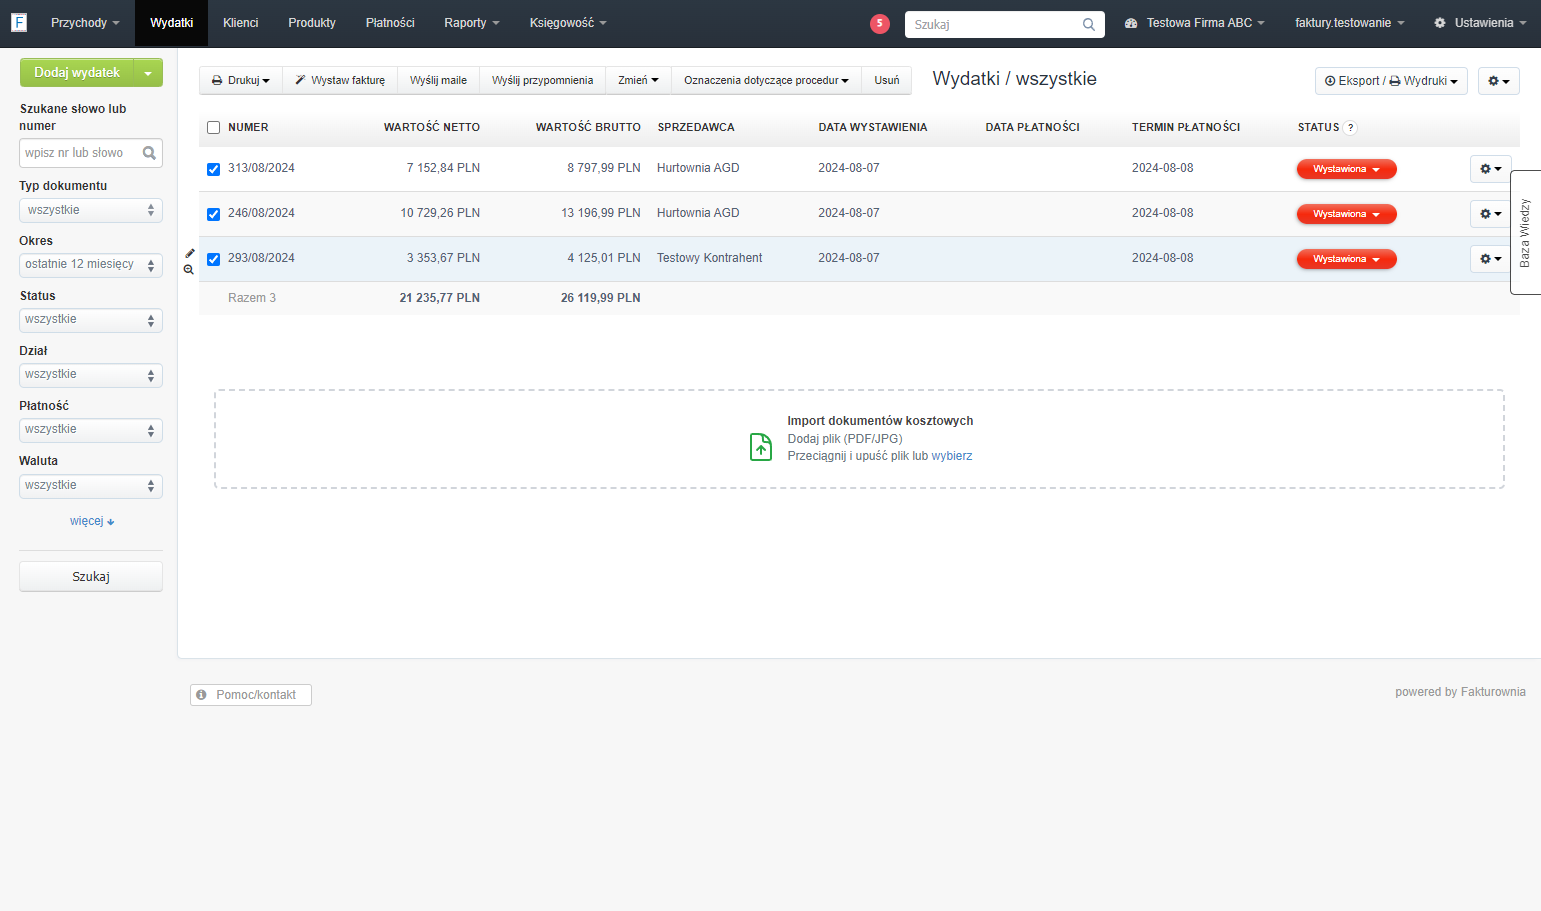
Task: Open the Przychody menu
Action: pyautogui.click(x=85, y=23)
